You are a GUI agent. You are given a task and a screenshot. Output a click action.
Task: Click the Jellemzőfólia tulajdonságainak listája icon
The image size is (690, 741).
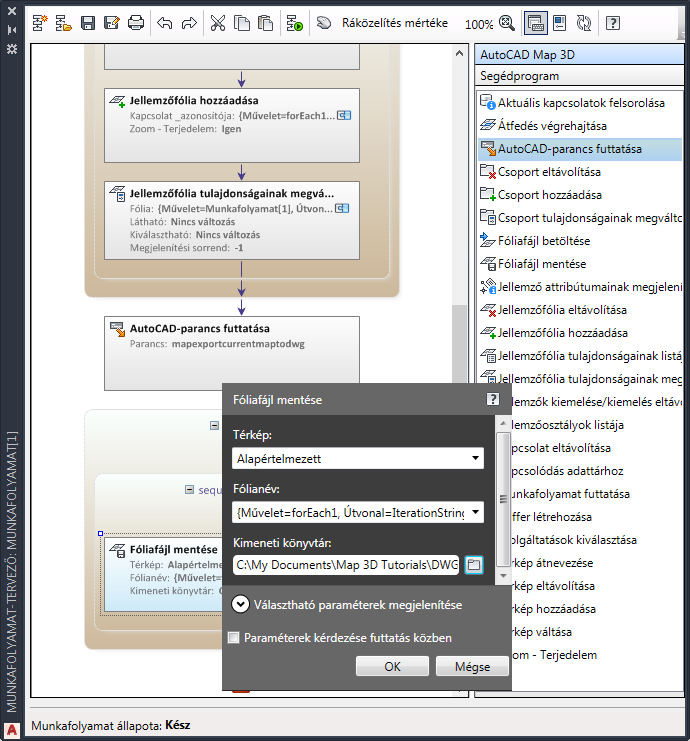[488, 355]
